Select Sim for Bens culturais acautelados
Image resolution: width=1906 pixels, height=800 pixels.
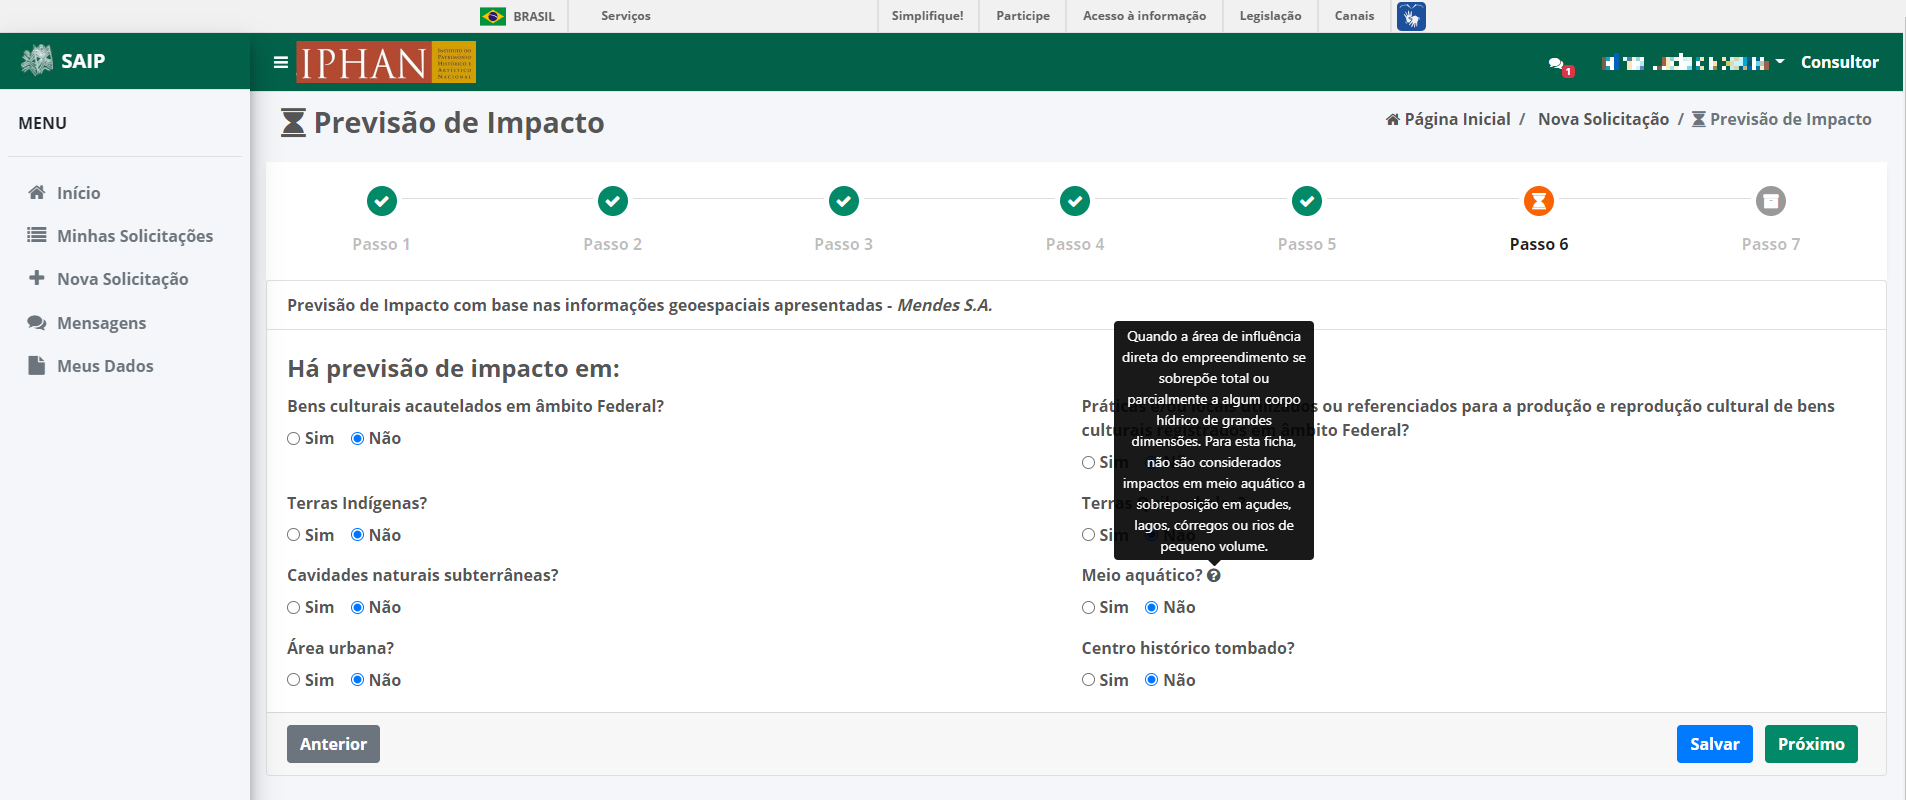[294, 438]
